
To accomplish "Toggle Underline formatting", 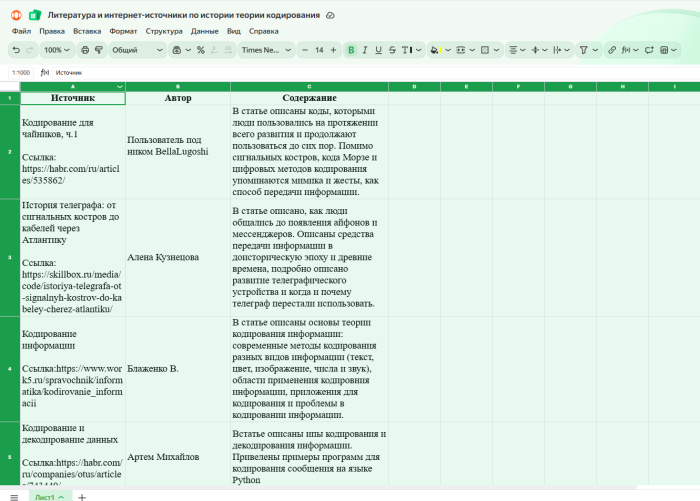I will click(378, 49).
